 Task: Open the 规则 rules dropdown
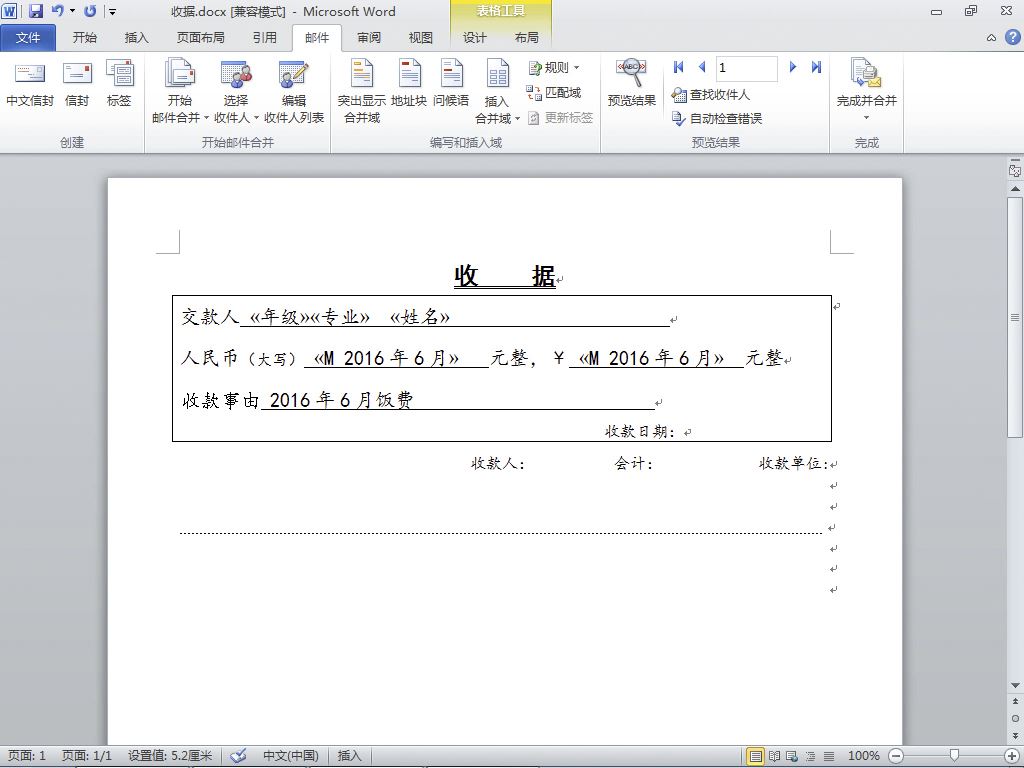click(554, 67)
